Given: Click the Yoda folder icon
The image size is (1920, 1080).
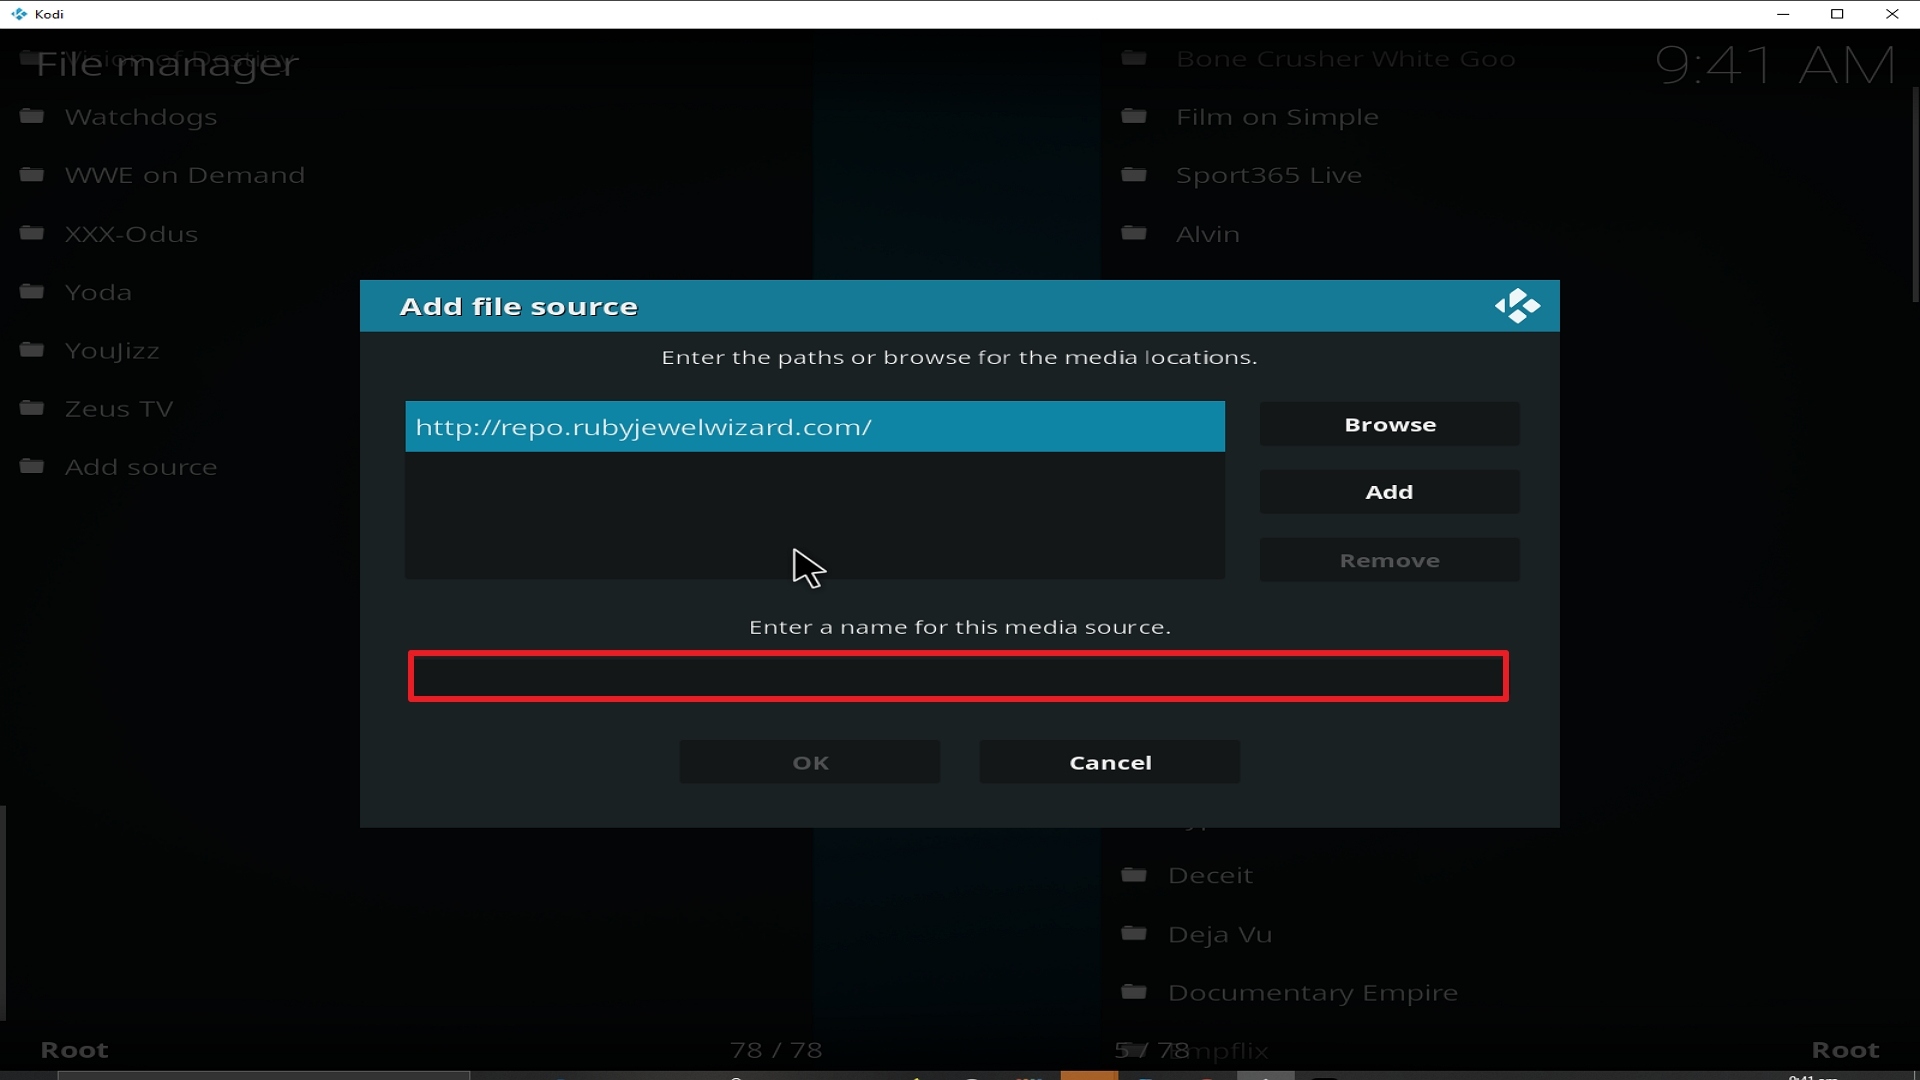Looking at the screenshot, I should [x=32, y=291].
